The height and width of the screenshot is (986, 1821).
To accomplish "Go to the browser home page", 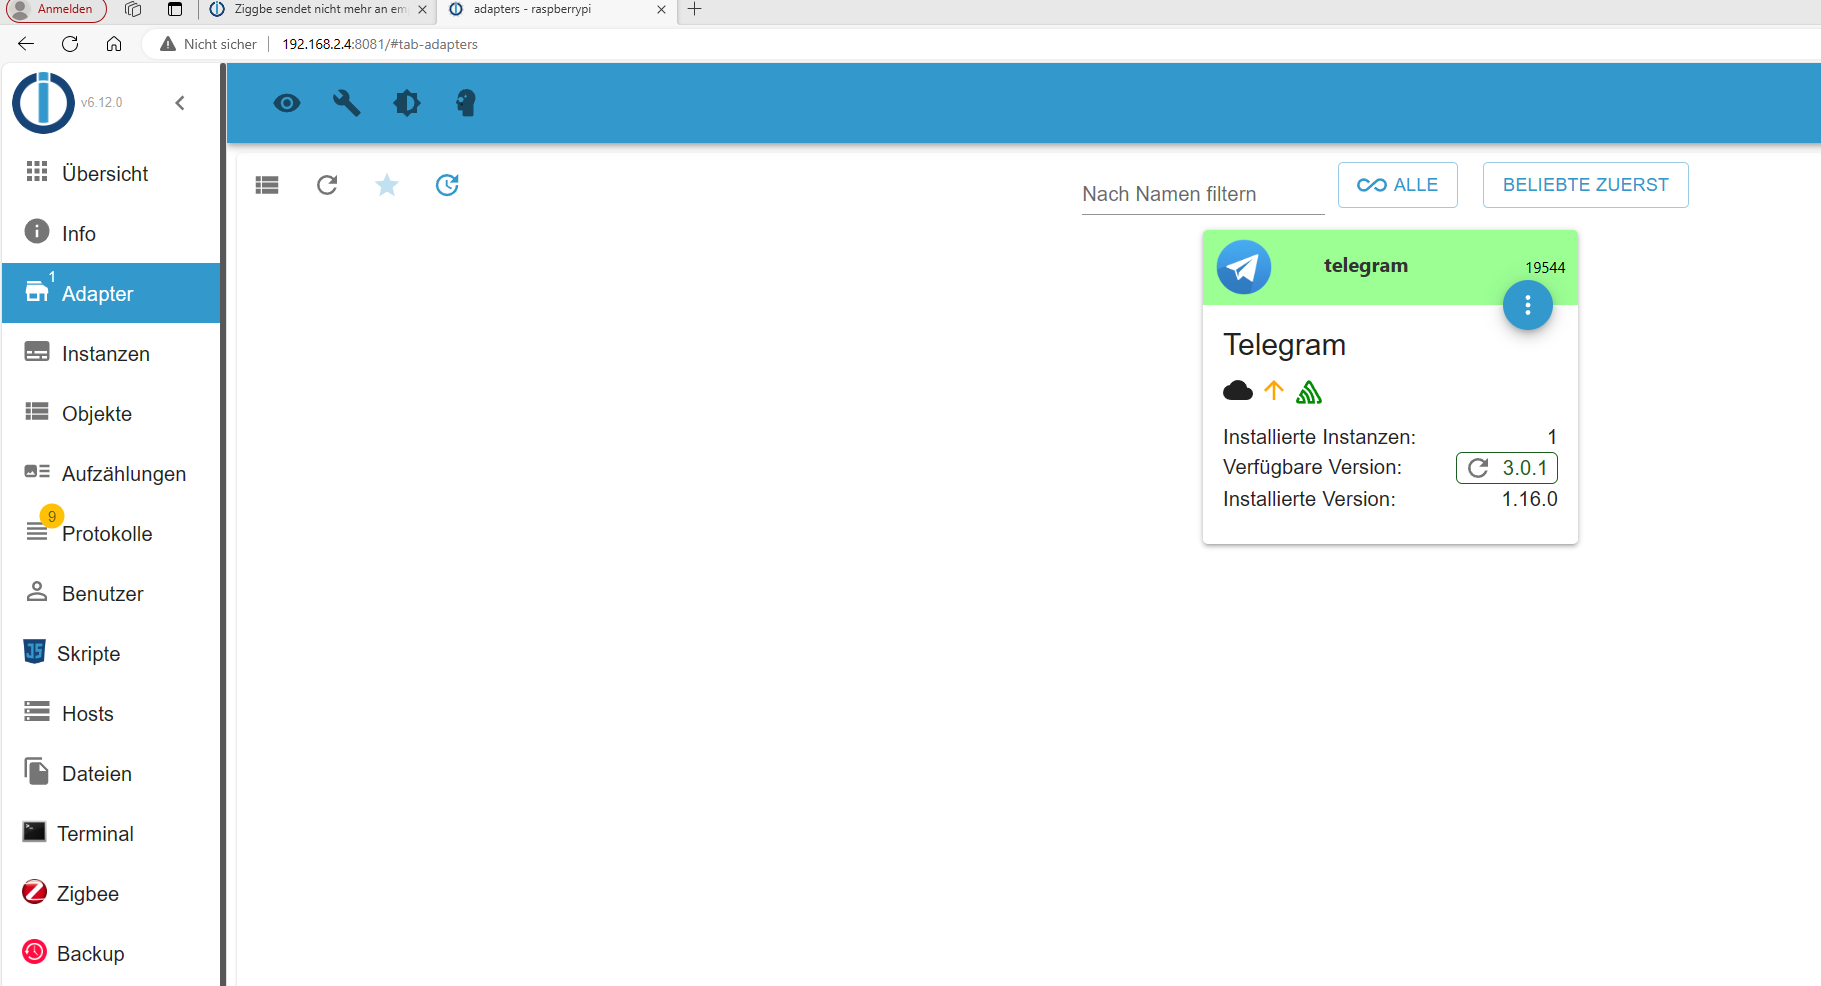I will [114, 44].
